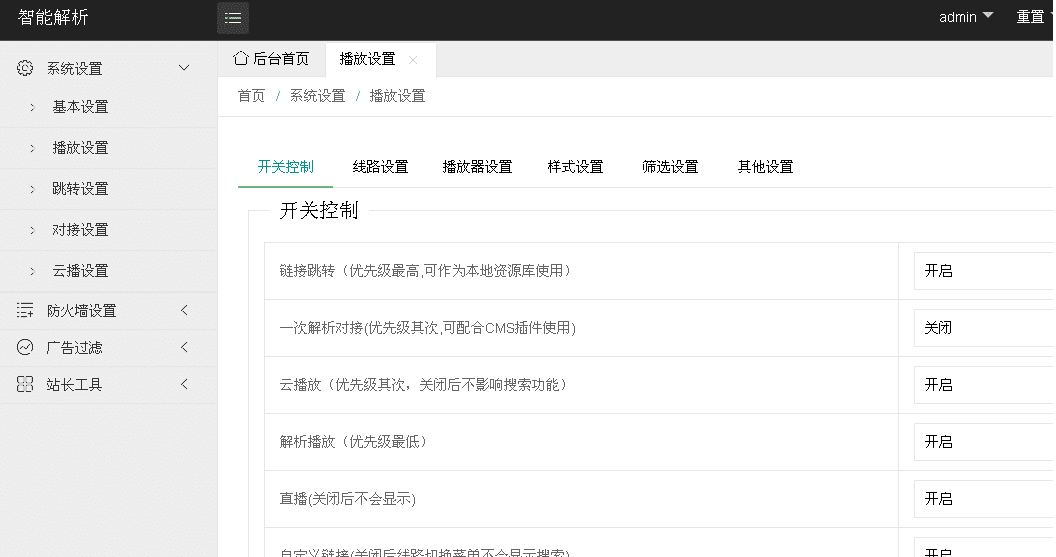1056x557 pixels.
Task: Collapse the 系统设置 sidebar section
Action: [x=184, y=68]
